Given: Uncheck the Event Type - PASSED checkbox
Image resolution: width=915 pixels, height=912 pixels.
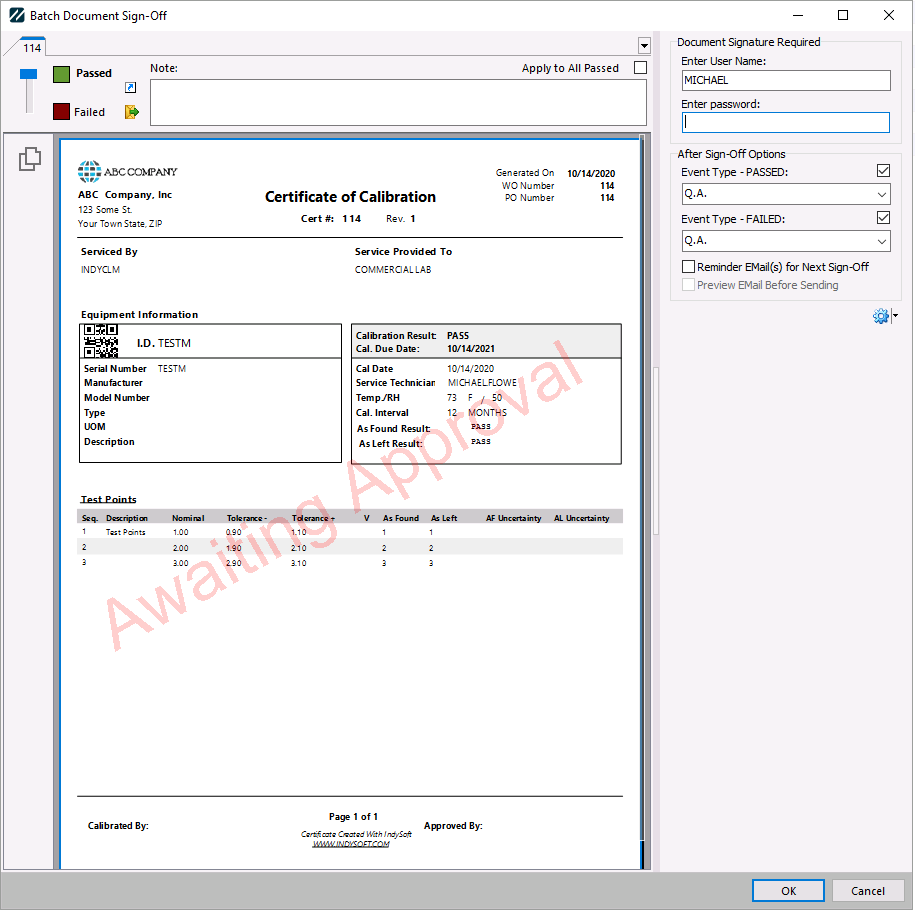Looking at the screenshot, I should pyautogui.click(x=883, y=172).
